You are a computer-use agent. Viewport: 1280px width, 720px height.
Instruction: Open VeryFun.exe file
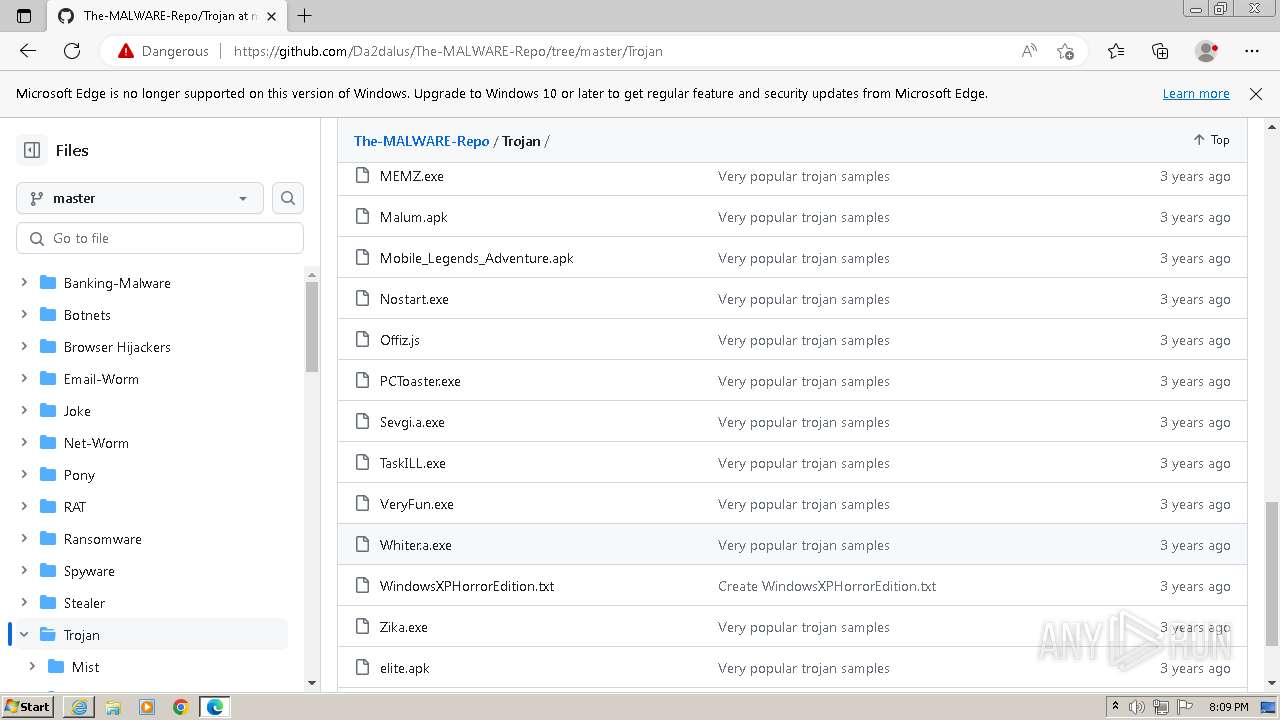click(x=416, y=504)
